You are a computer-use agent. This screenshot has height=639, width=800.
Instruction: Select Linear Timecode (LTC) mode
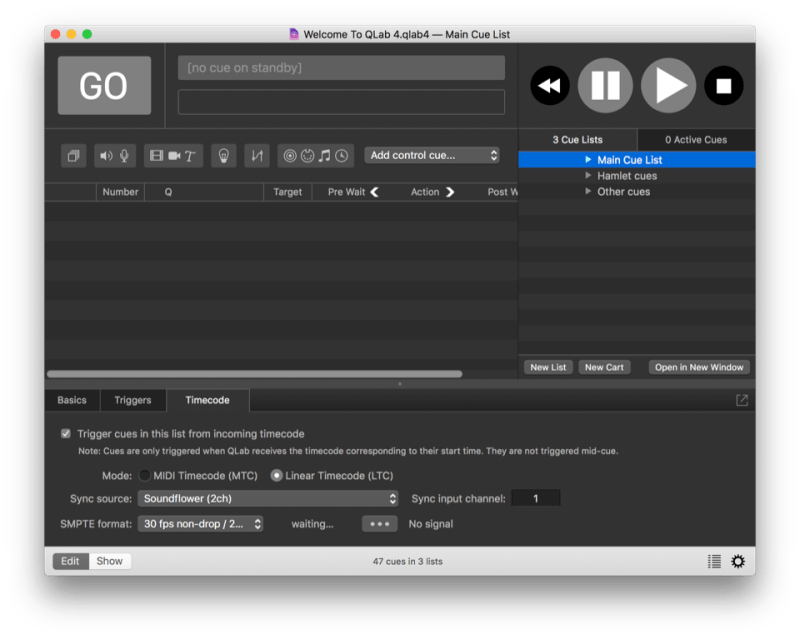click(x=277, y=476)
